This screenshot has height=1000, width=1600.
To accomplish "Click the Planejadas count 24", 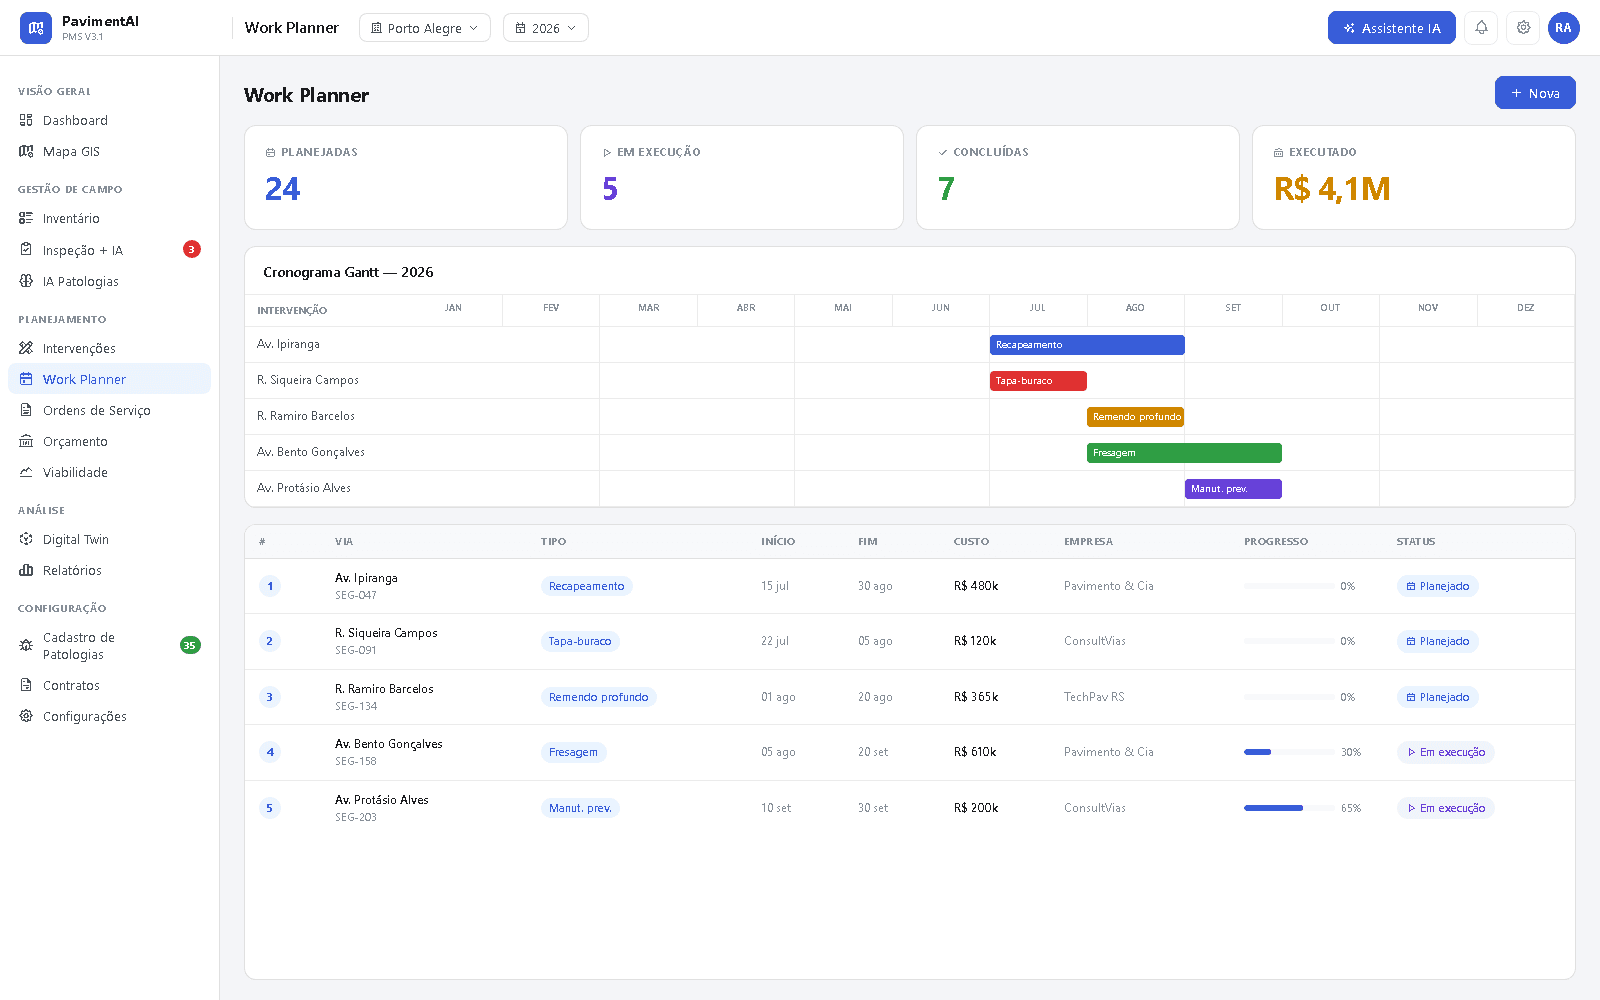I will pyautogui.click(x=282, y=189).
